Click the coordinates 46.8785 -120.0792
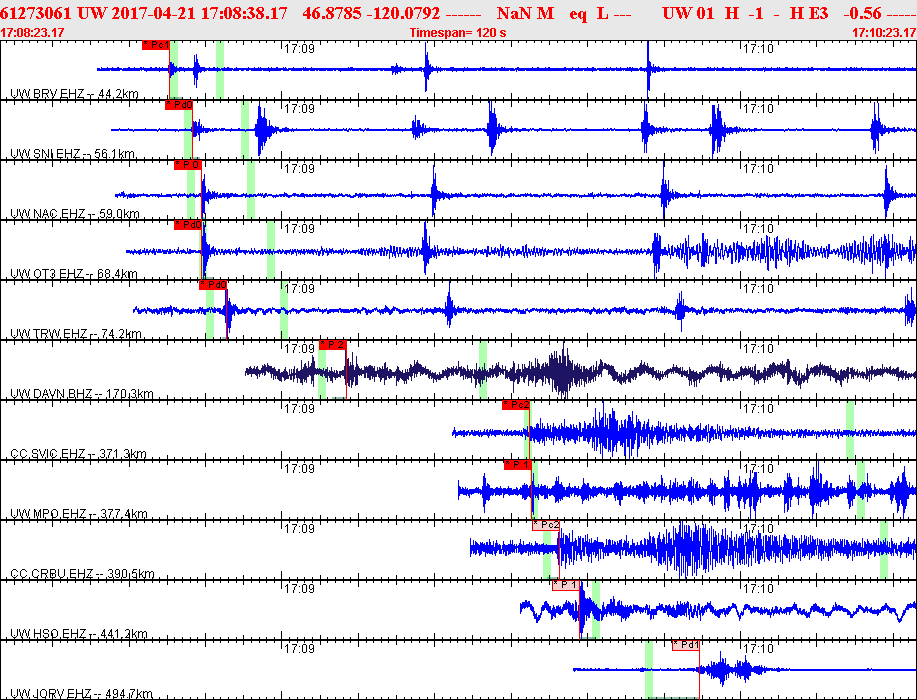The height and width of the screenshot is (700, 917). 371,13
